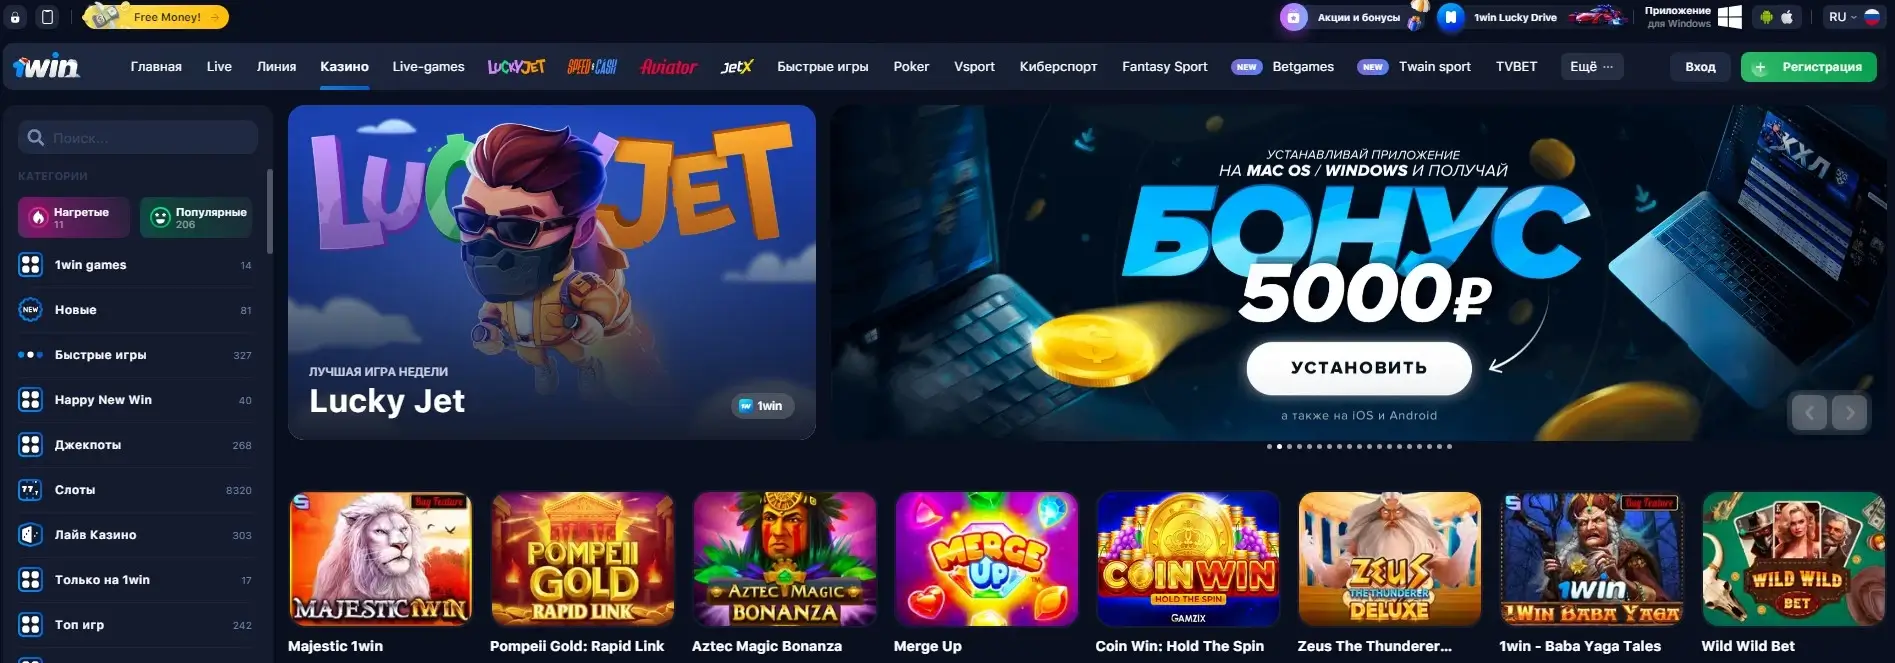1895x663 pixels.
Task: Open the RU language dropdown
Action: click(x=1853, y=17)
